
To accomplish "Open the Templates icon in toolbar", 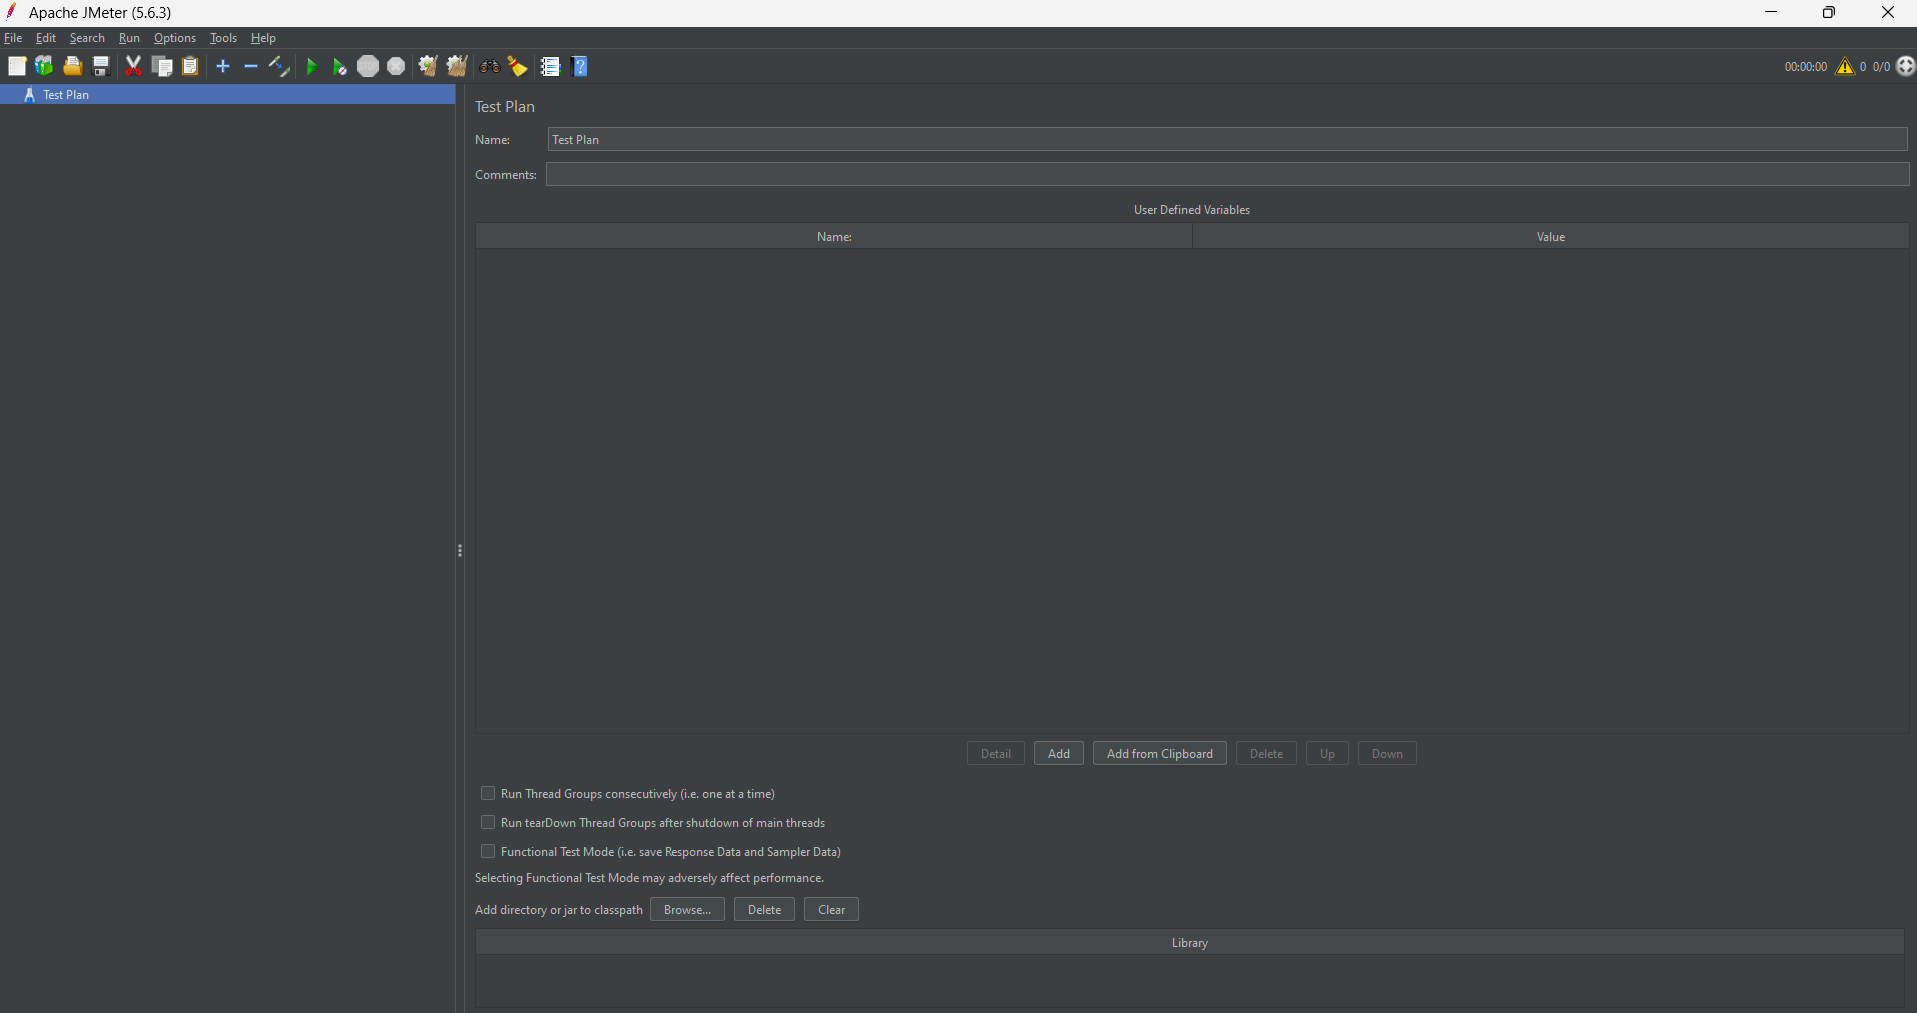I will pos(44,66).
